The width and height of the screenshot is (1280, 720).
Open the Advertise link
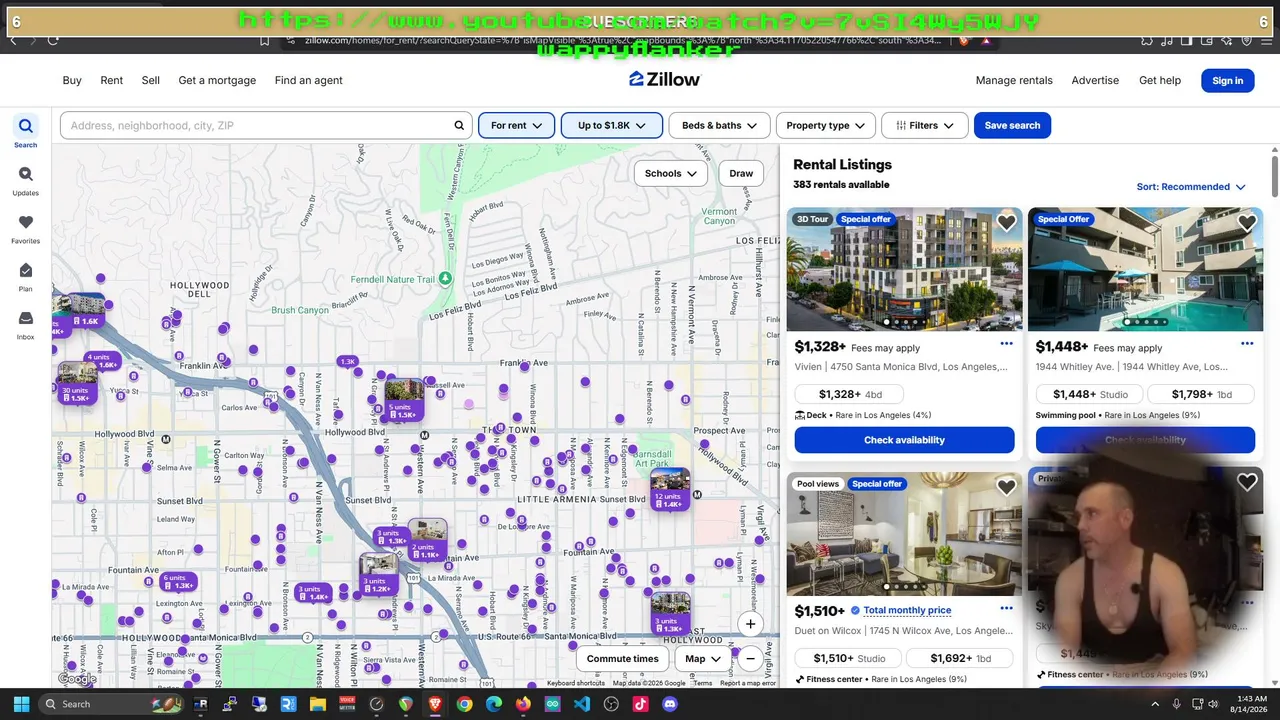(x=1095, y=80)
